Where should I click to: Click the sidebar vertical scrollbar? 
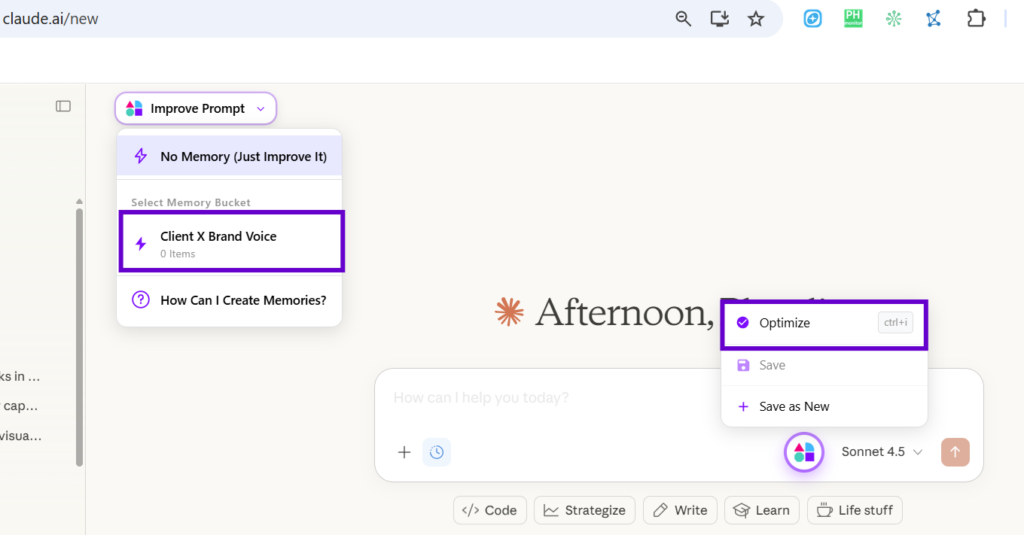(x=80, y=337)
